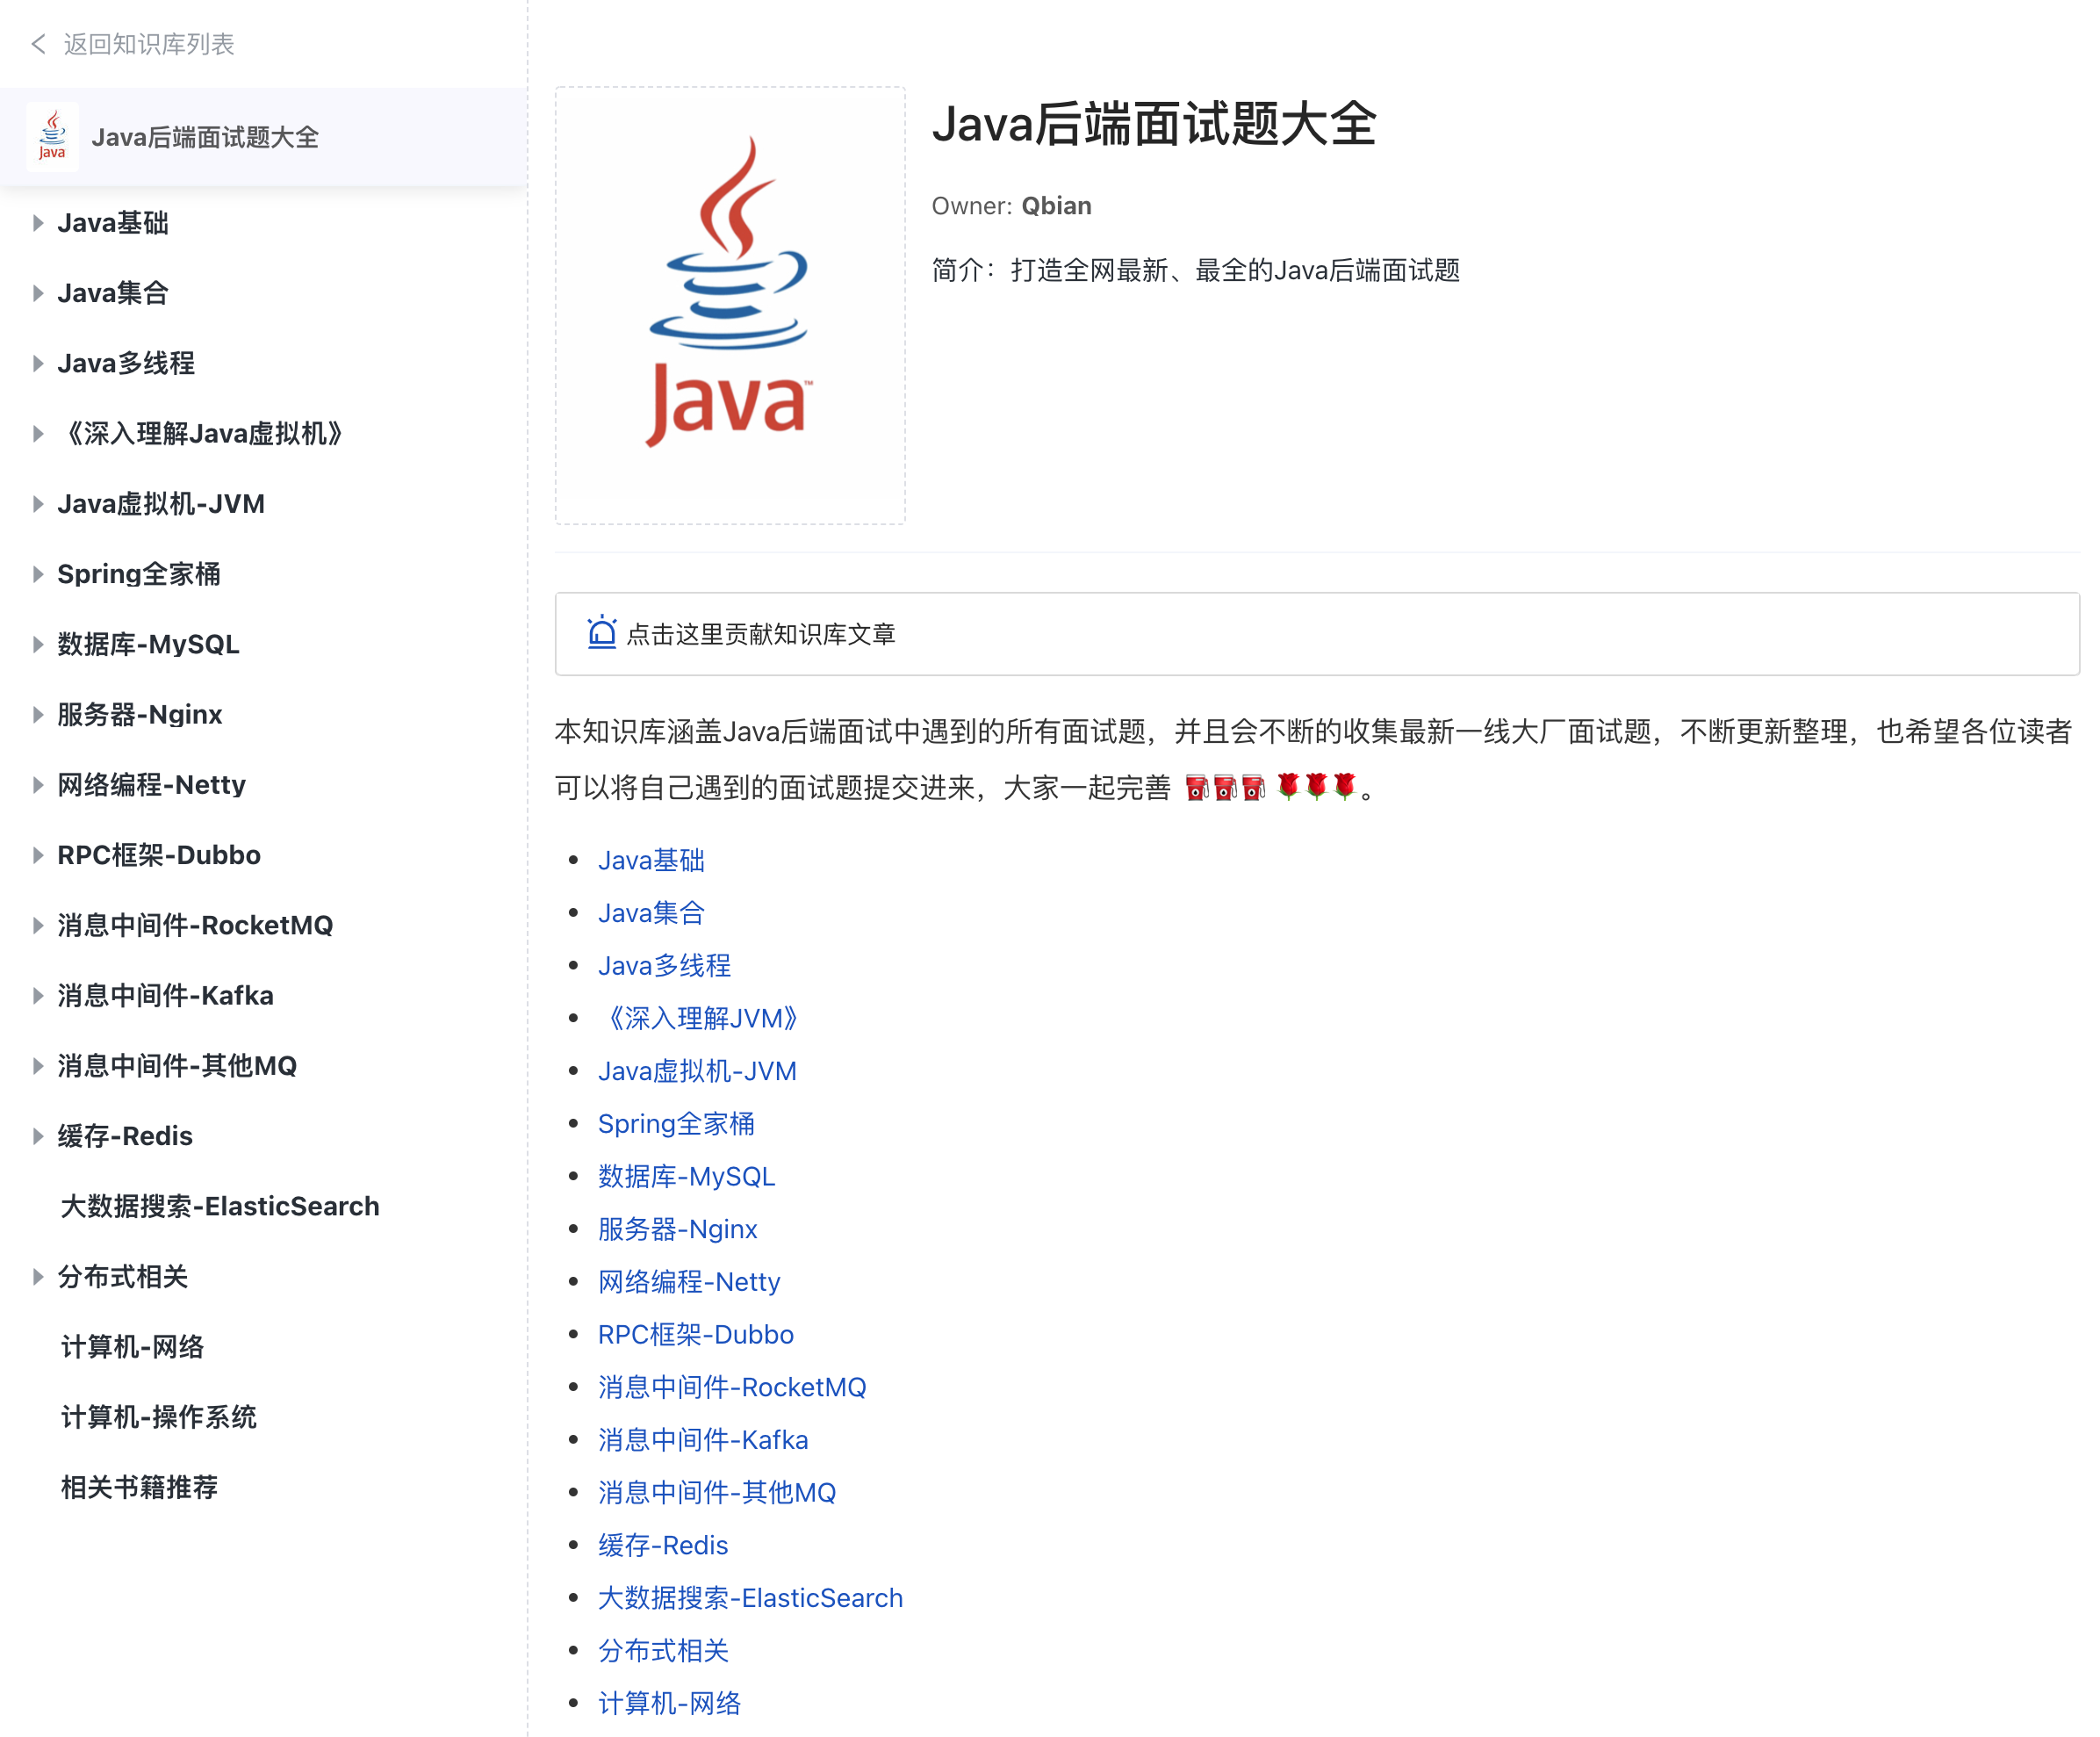Image resolution: width=2100 pixels, height=1737 pixels.
Task: Follow the Java集合 link in content list
Action: click(651, 913)
